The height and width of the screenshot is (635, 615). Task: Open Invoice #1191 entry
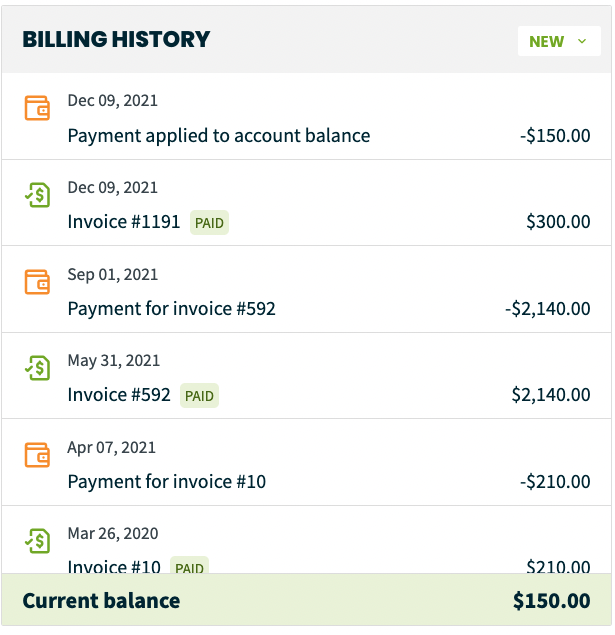click(123, 222)
